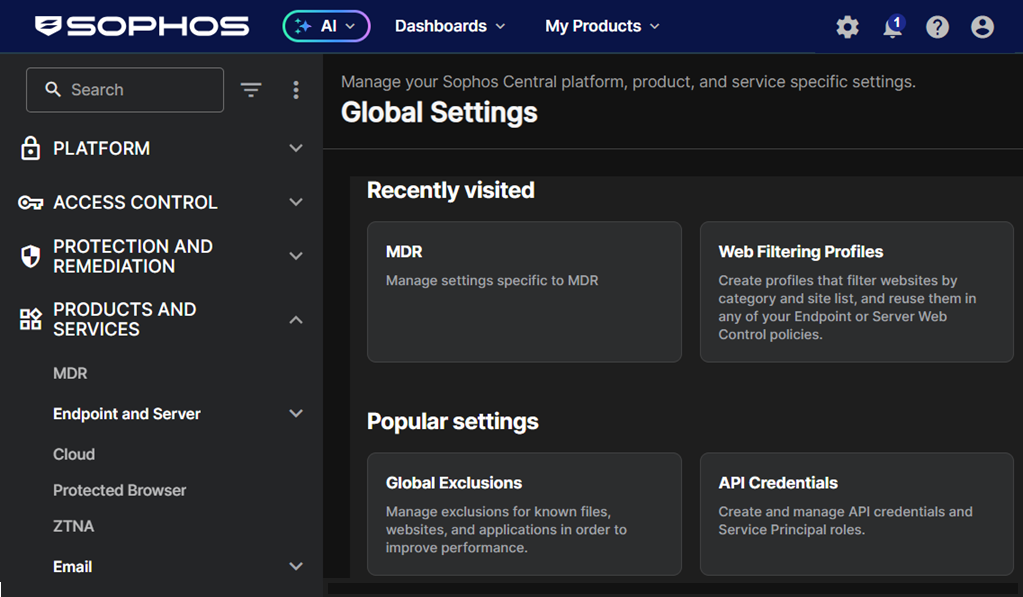Expand PROTECTION AND REMEDIATION section chevron
Viewport: 1023px width, 597px height.
click(x=296, y=256)
